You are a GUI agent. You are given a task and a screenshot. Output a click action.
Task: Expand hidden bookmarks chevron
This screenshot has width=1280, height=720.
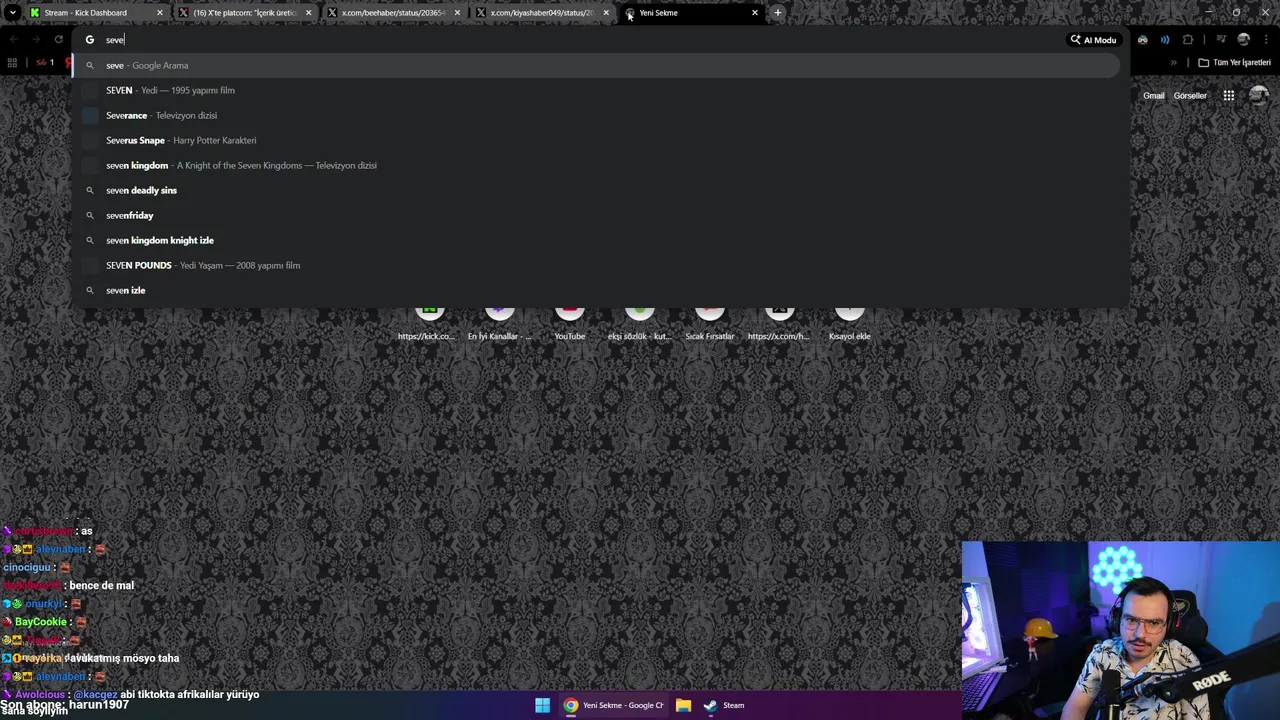1174,63
